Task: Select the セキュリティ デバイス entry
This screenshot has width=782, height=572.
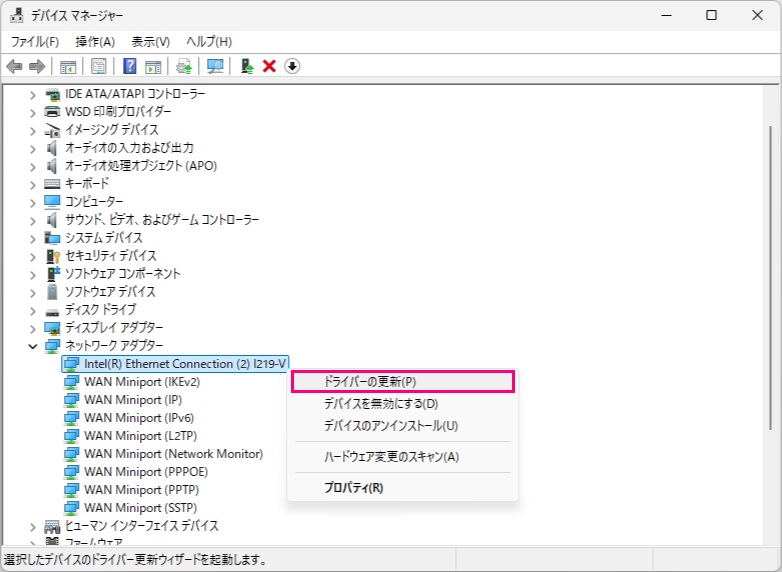Action: point(111,256)
